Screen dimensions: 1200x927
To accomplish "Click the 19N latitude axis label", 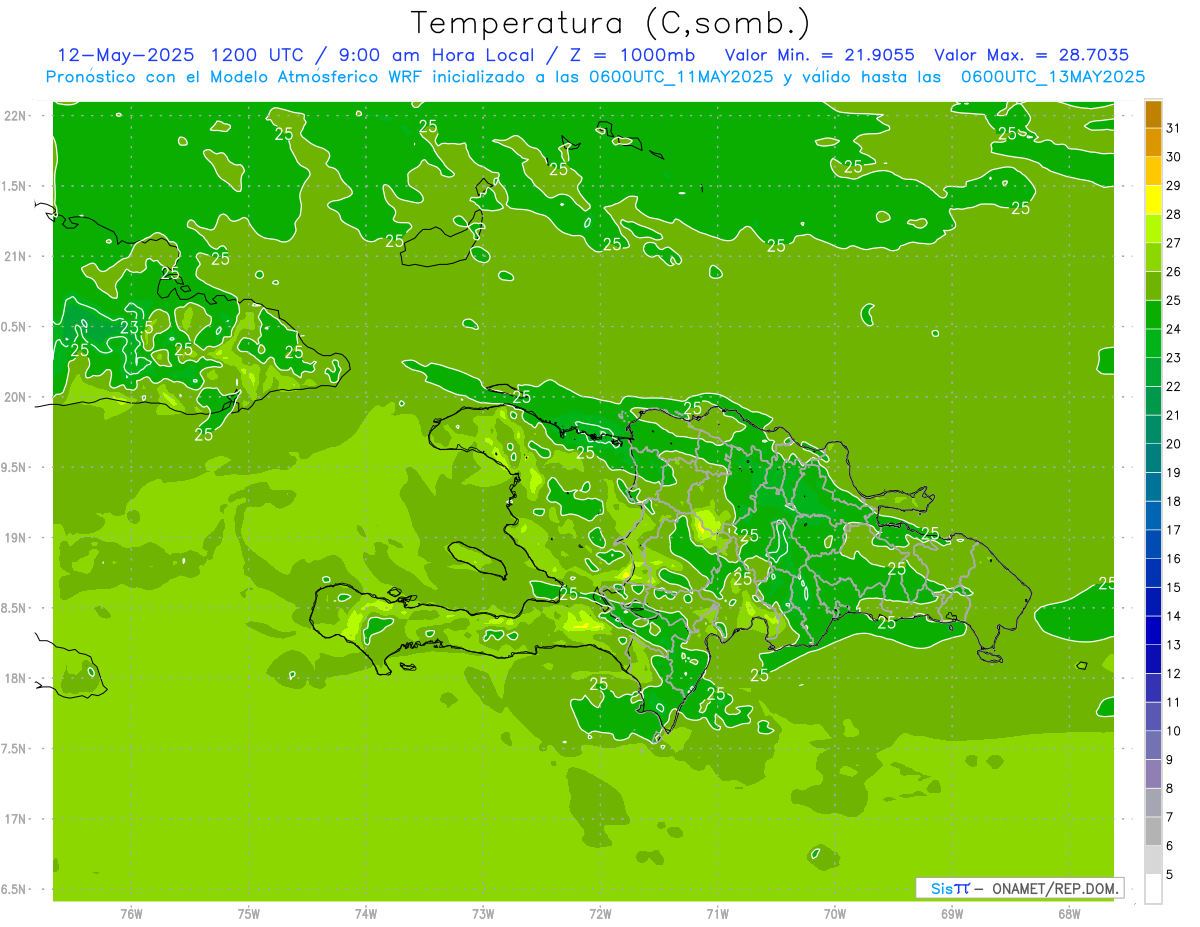I will (x=15, y=538).
